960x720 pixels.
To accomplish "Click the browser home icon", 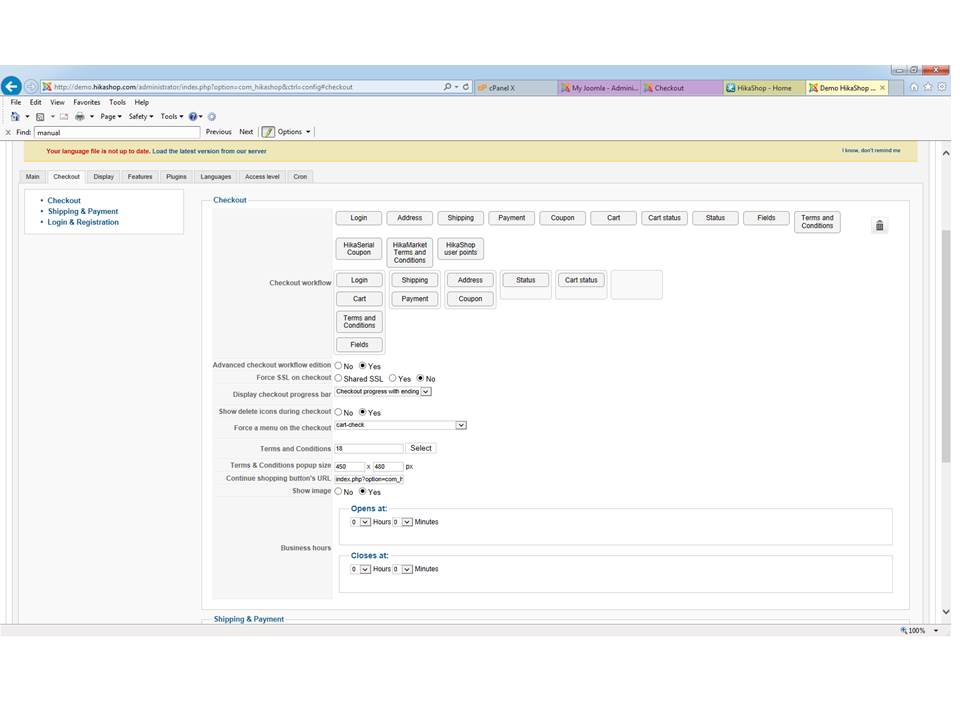I will (913, 87).
